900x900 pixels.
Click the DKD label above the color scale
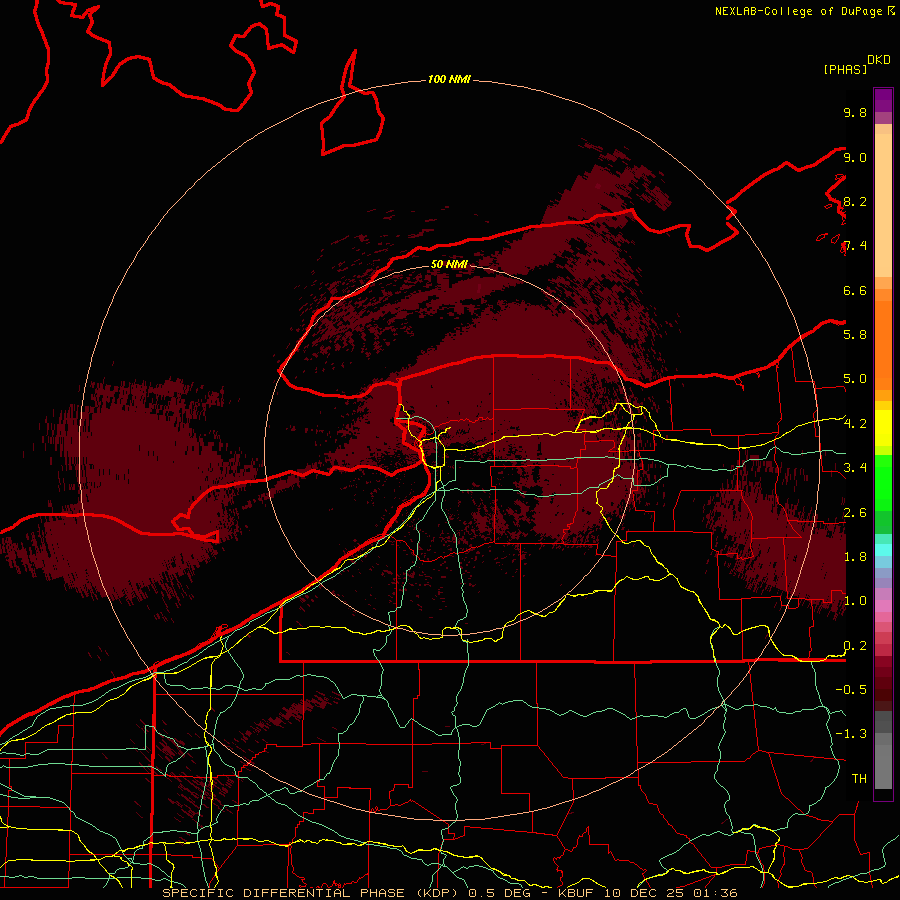pyautogui.click(x=878, y=60)
